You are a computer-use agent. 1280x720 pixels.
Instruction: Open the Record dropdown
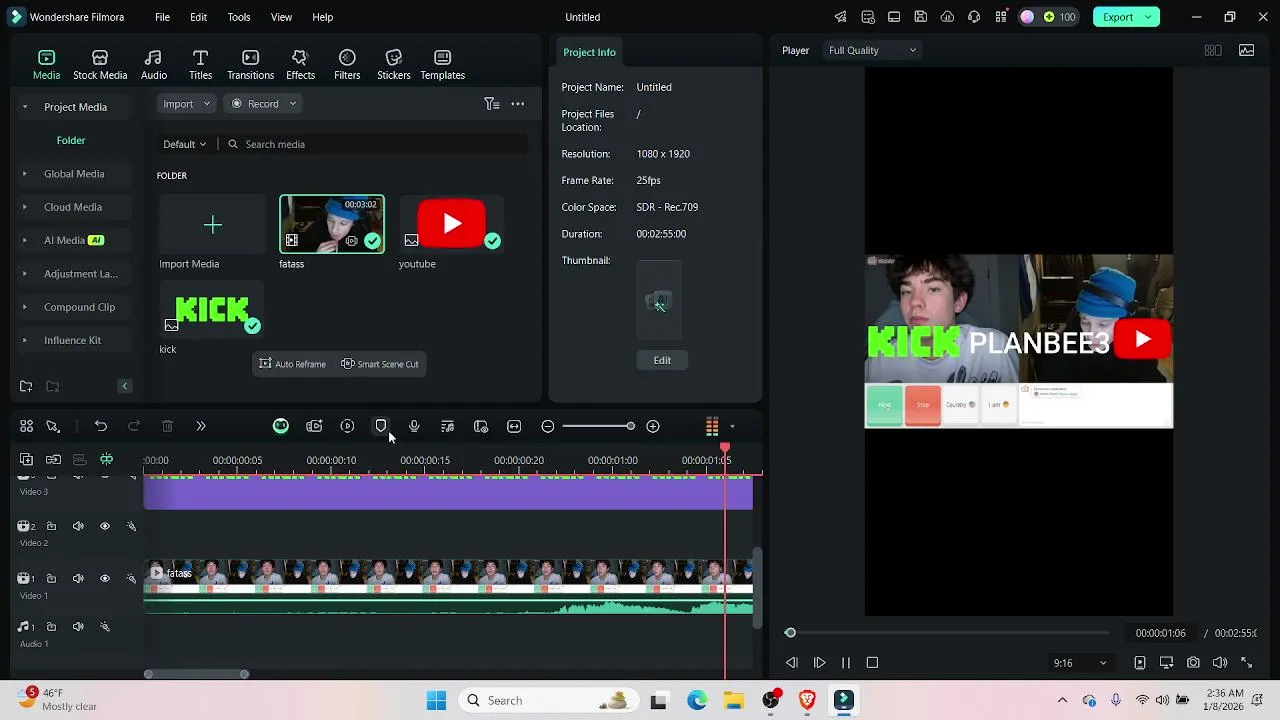pos(262,104)
